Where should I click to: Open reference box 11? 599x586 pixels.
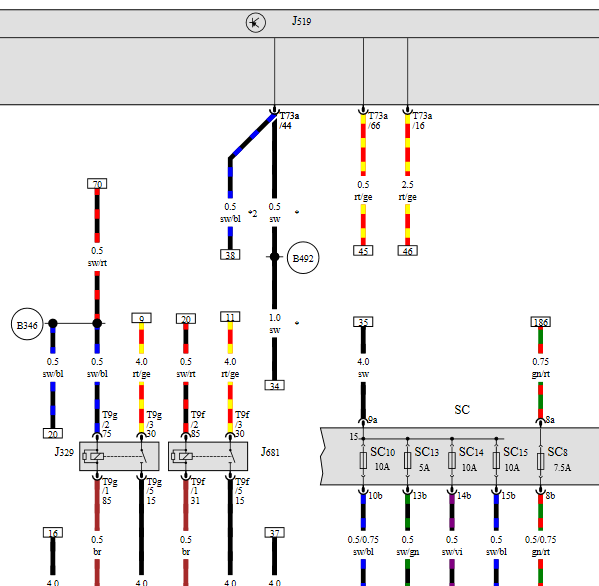pos(230,317)
